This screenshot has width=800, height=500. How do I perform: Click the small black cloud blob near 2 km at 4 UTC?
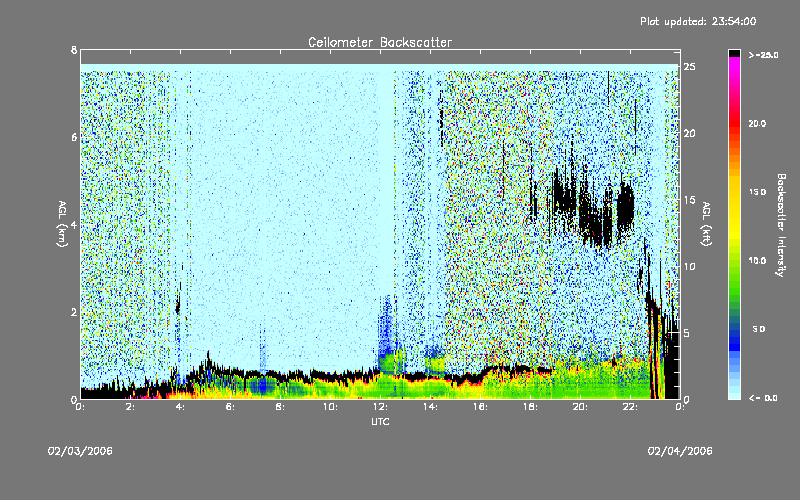point(178,307)
